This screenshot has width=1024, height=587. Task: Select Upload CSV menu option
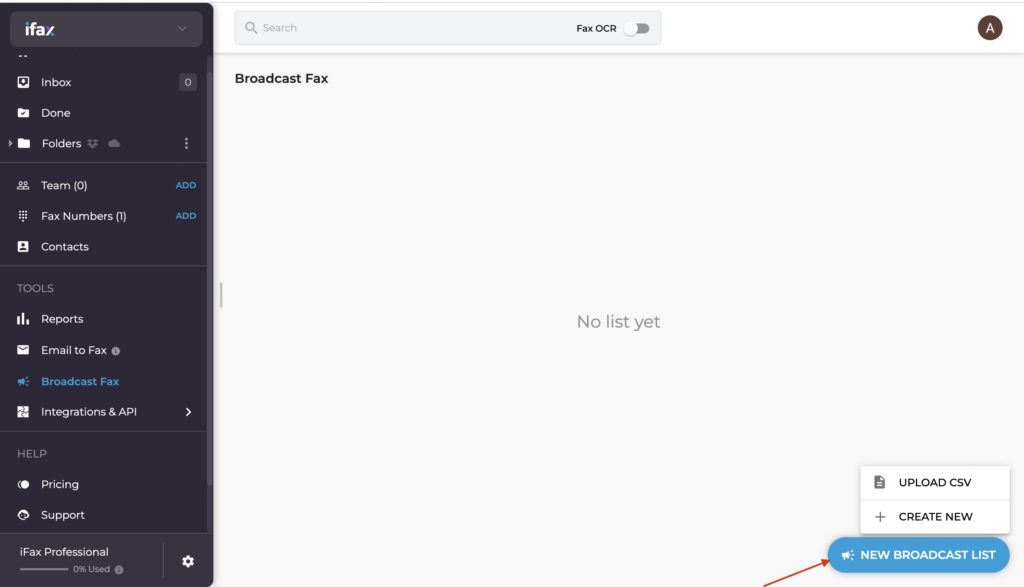point(935,483)
